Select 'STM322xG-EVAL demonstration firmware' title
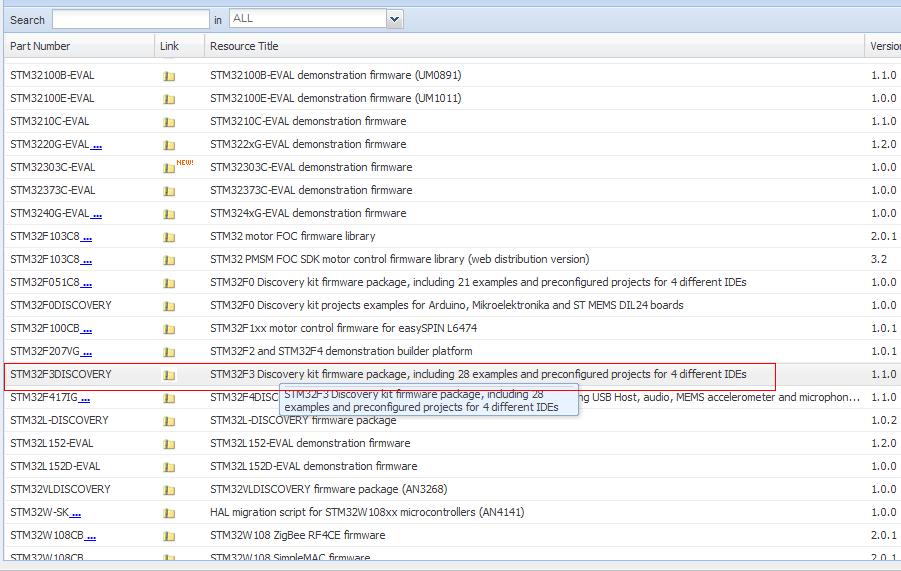 pos(308,144)
